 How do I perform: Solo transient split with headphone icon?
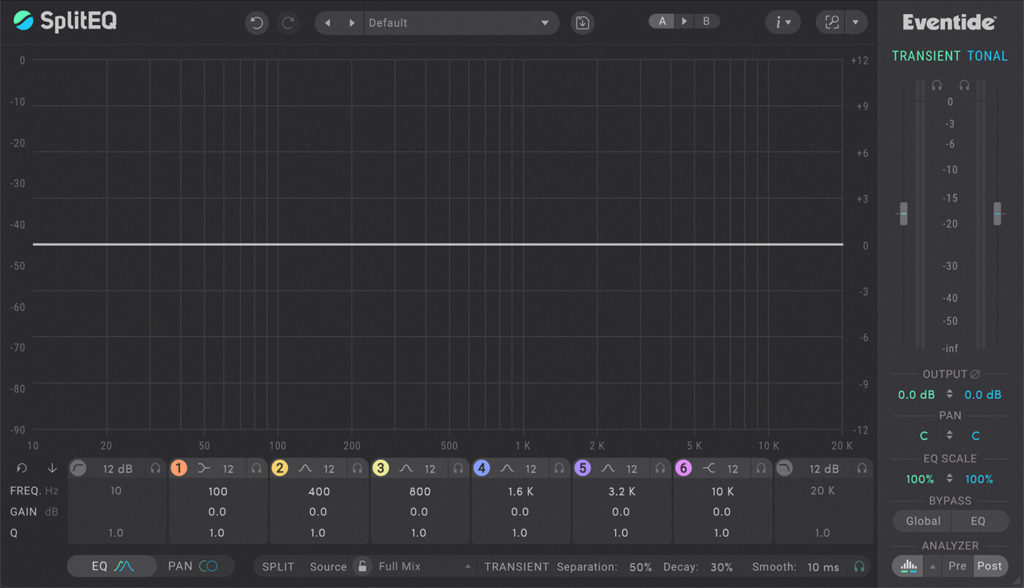coord(859,566)
